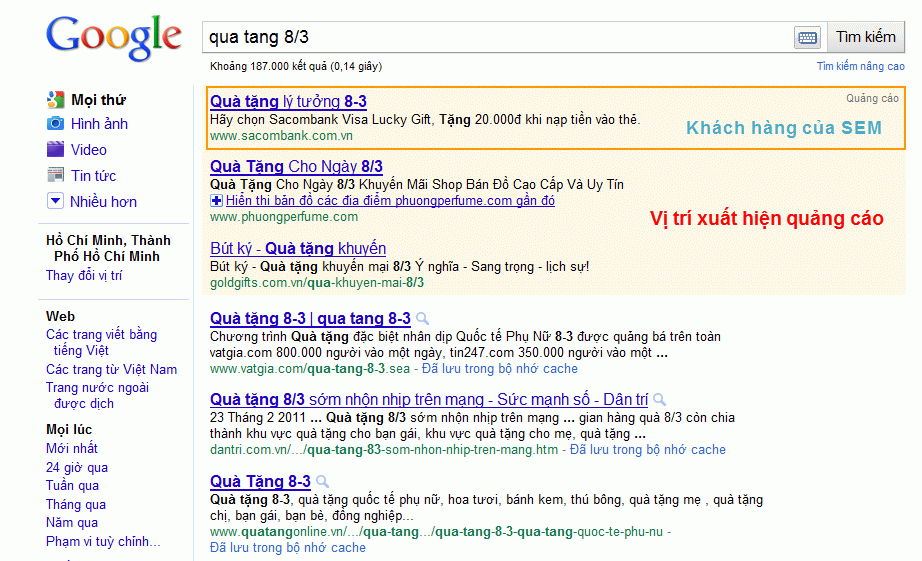Filter results by 24 giờ qua
Screen dimensions: 922x561
(x=76, y=467)
